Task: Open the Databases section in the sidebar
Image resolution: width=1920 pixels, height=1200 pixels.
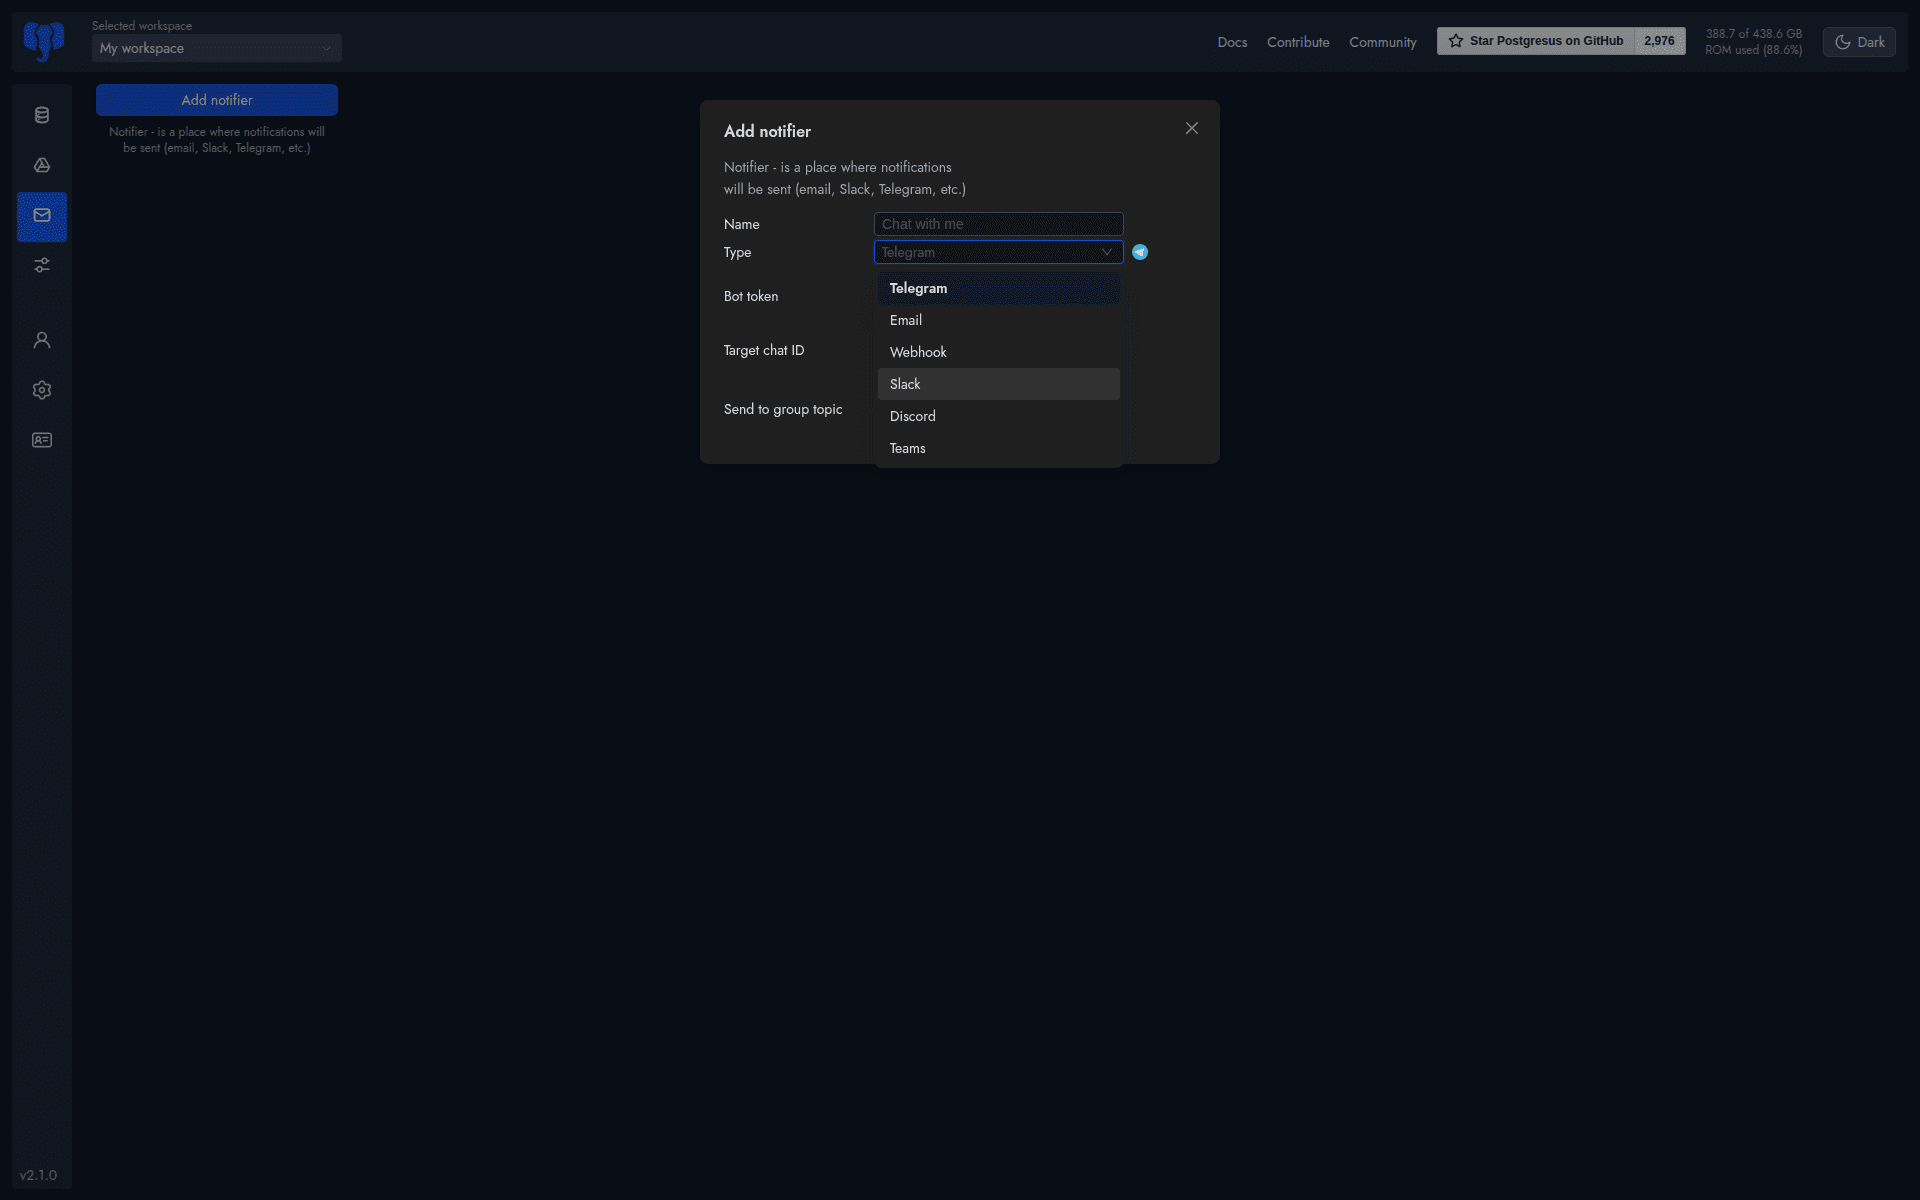Action: (42, 115)
